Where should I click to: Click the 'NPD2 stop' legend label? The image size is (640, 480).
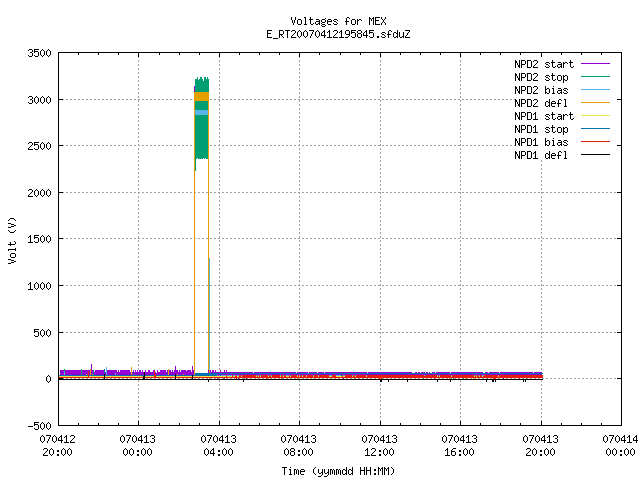click(x=541, y=77)
